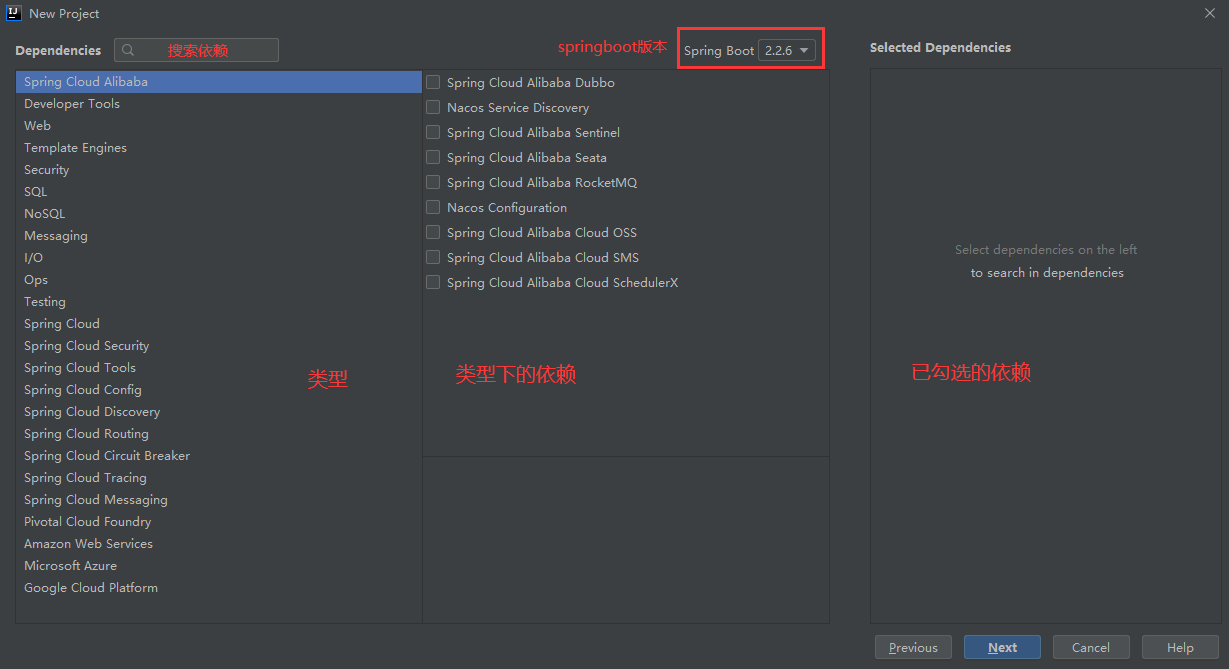
Task: Select Microsoft Azure category
Action: pos(219,566)
